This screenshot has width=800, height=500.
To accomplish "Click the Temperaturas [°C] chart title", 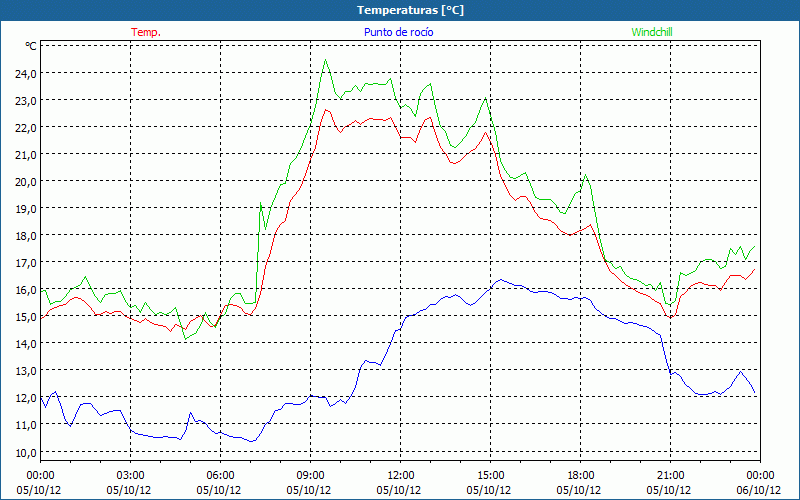I will tap(410, 10).
